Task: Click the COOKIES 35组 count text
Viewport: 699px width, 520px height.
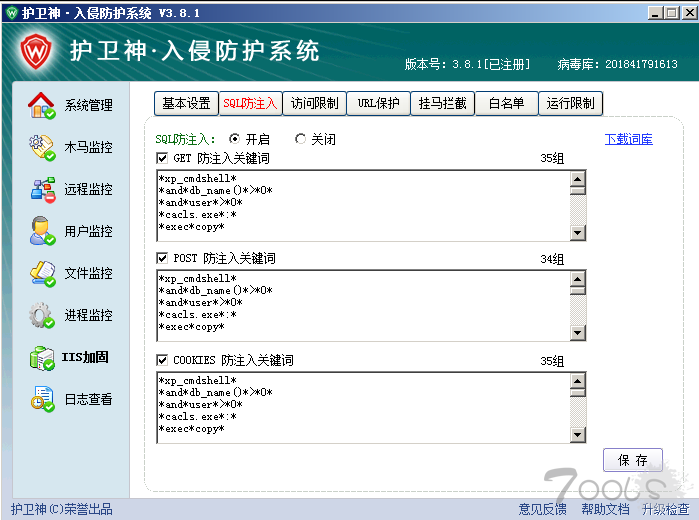Action: click(552, 361)
